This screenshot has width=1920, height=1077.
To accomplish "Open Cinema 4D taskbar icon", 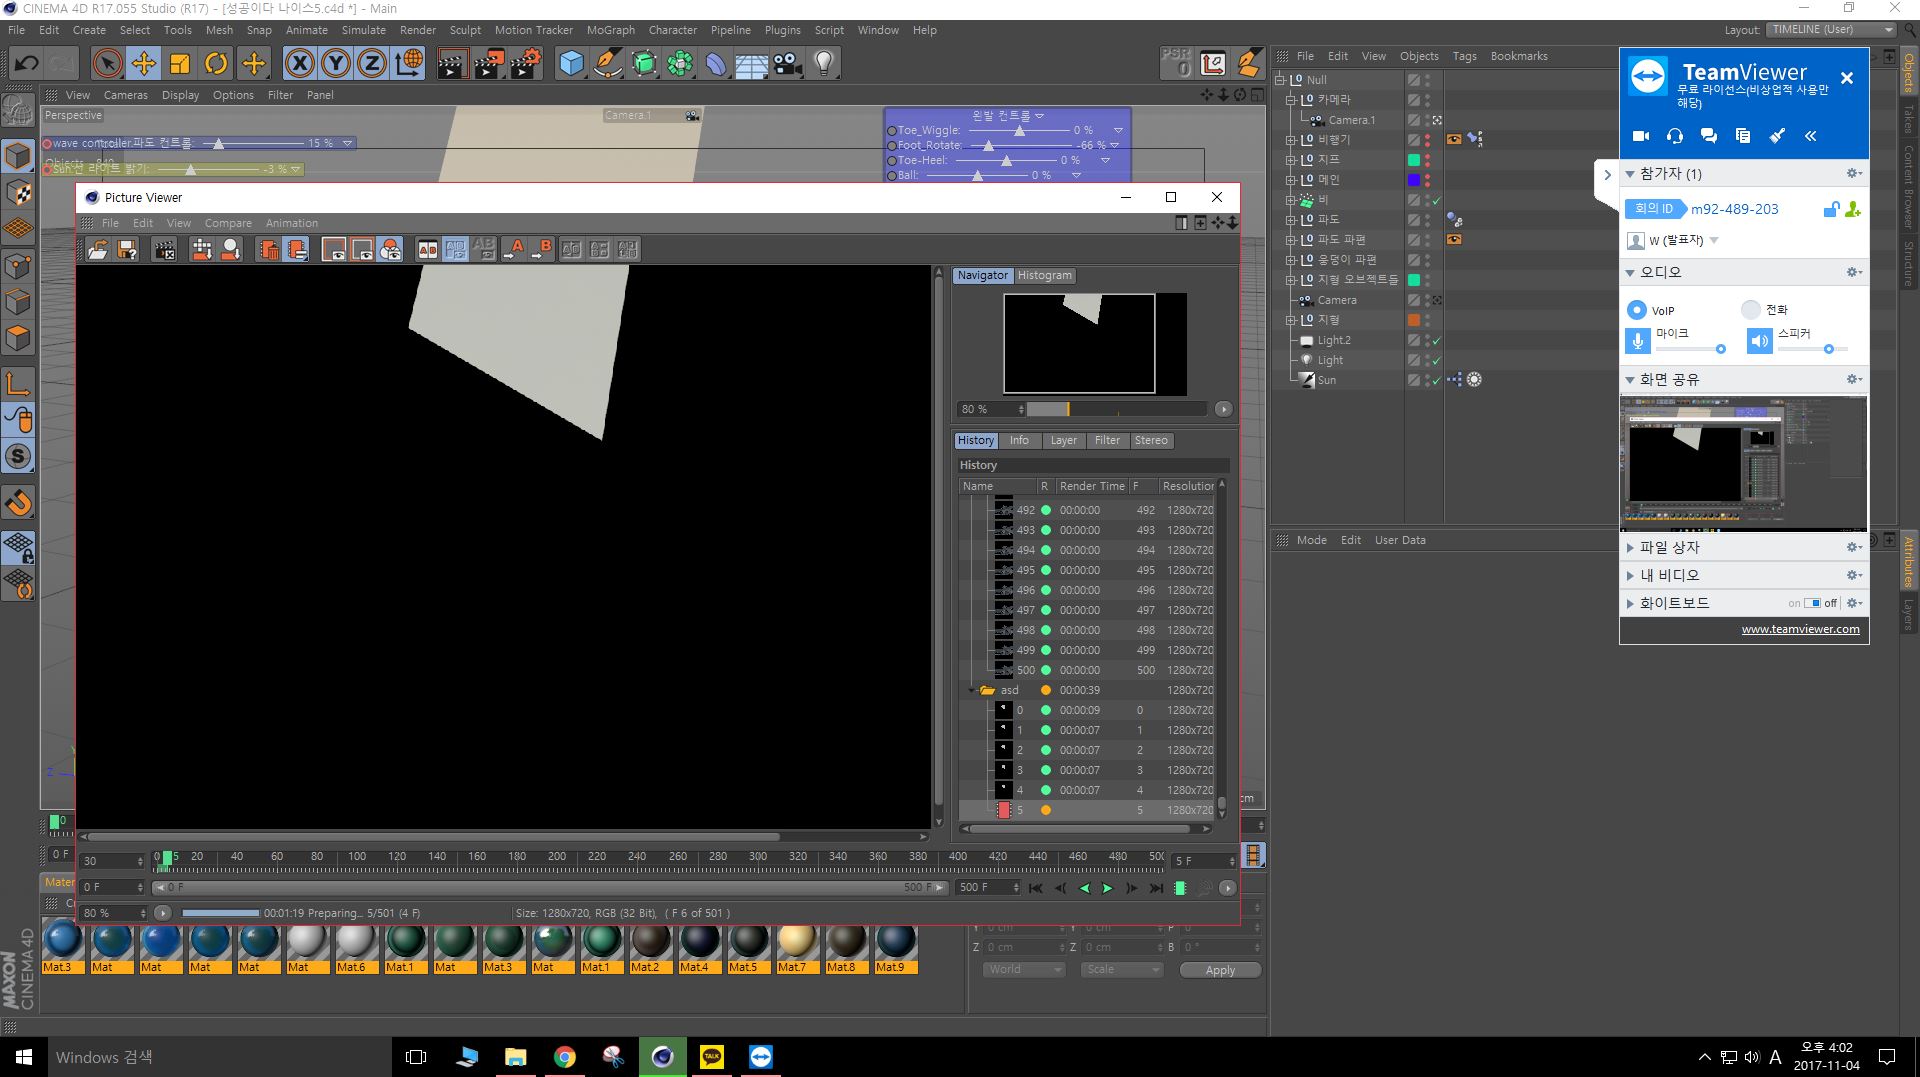I will [663, 1057].
